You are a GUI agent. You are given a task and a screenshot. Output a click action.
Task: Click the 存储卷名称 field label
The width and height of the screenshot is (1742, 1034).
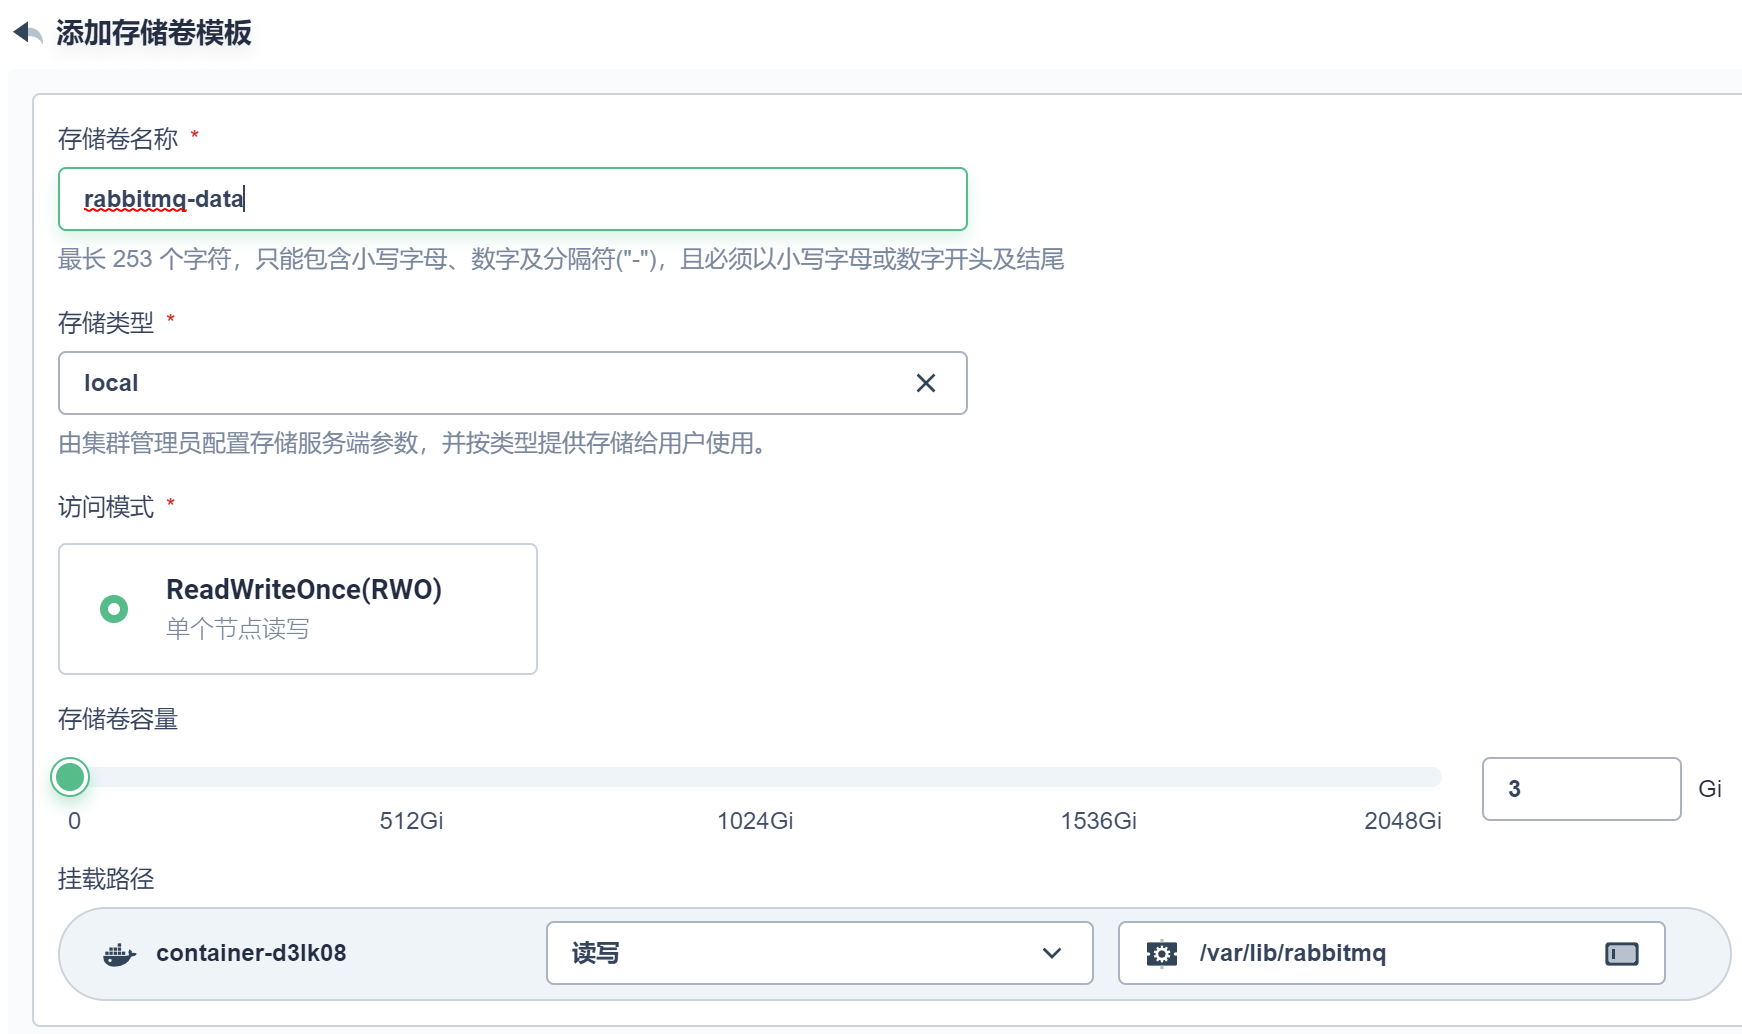[x=118, y=139]
